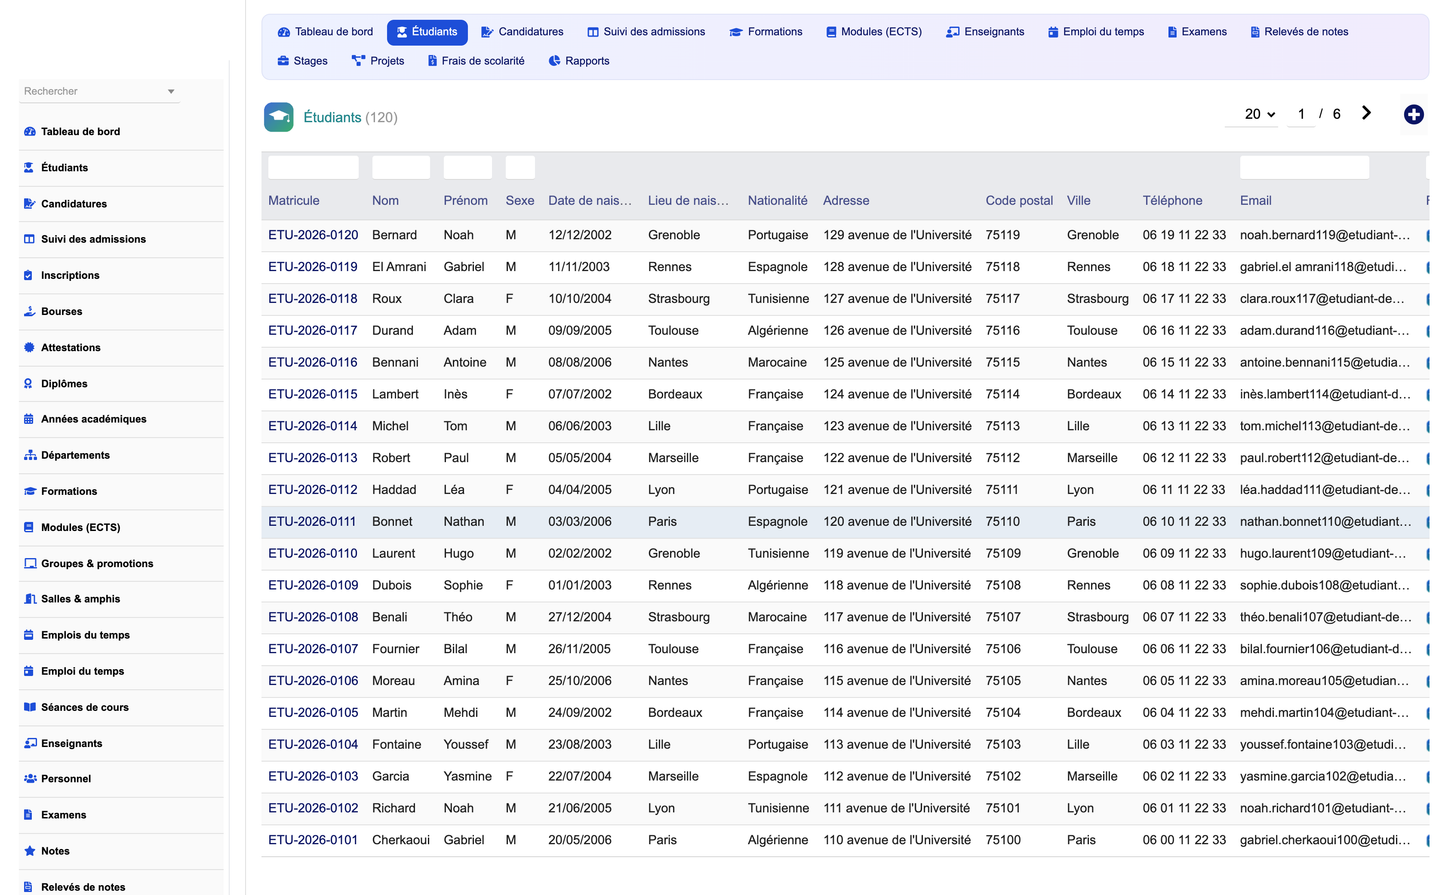This screenshot has width=1445, height=895.
Task: Click the Suivi des admissions sidebar icon
Action: 29,239
